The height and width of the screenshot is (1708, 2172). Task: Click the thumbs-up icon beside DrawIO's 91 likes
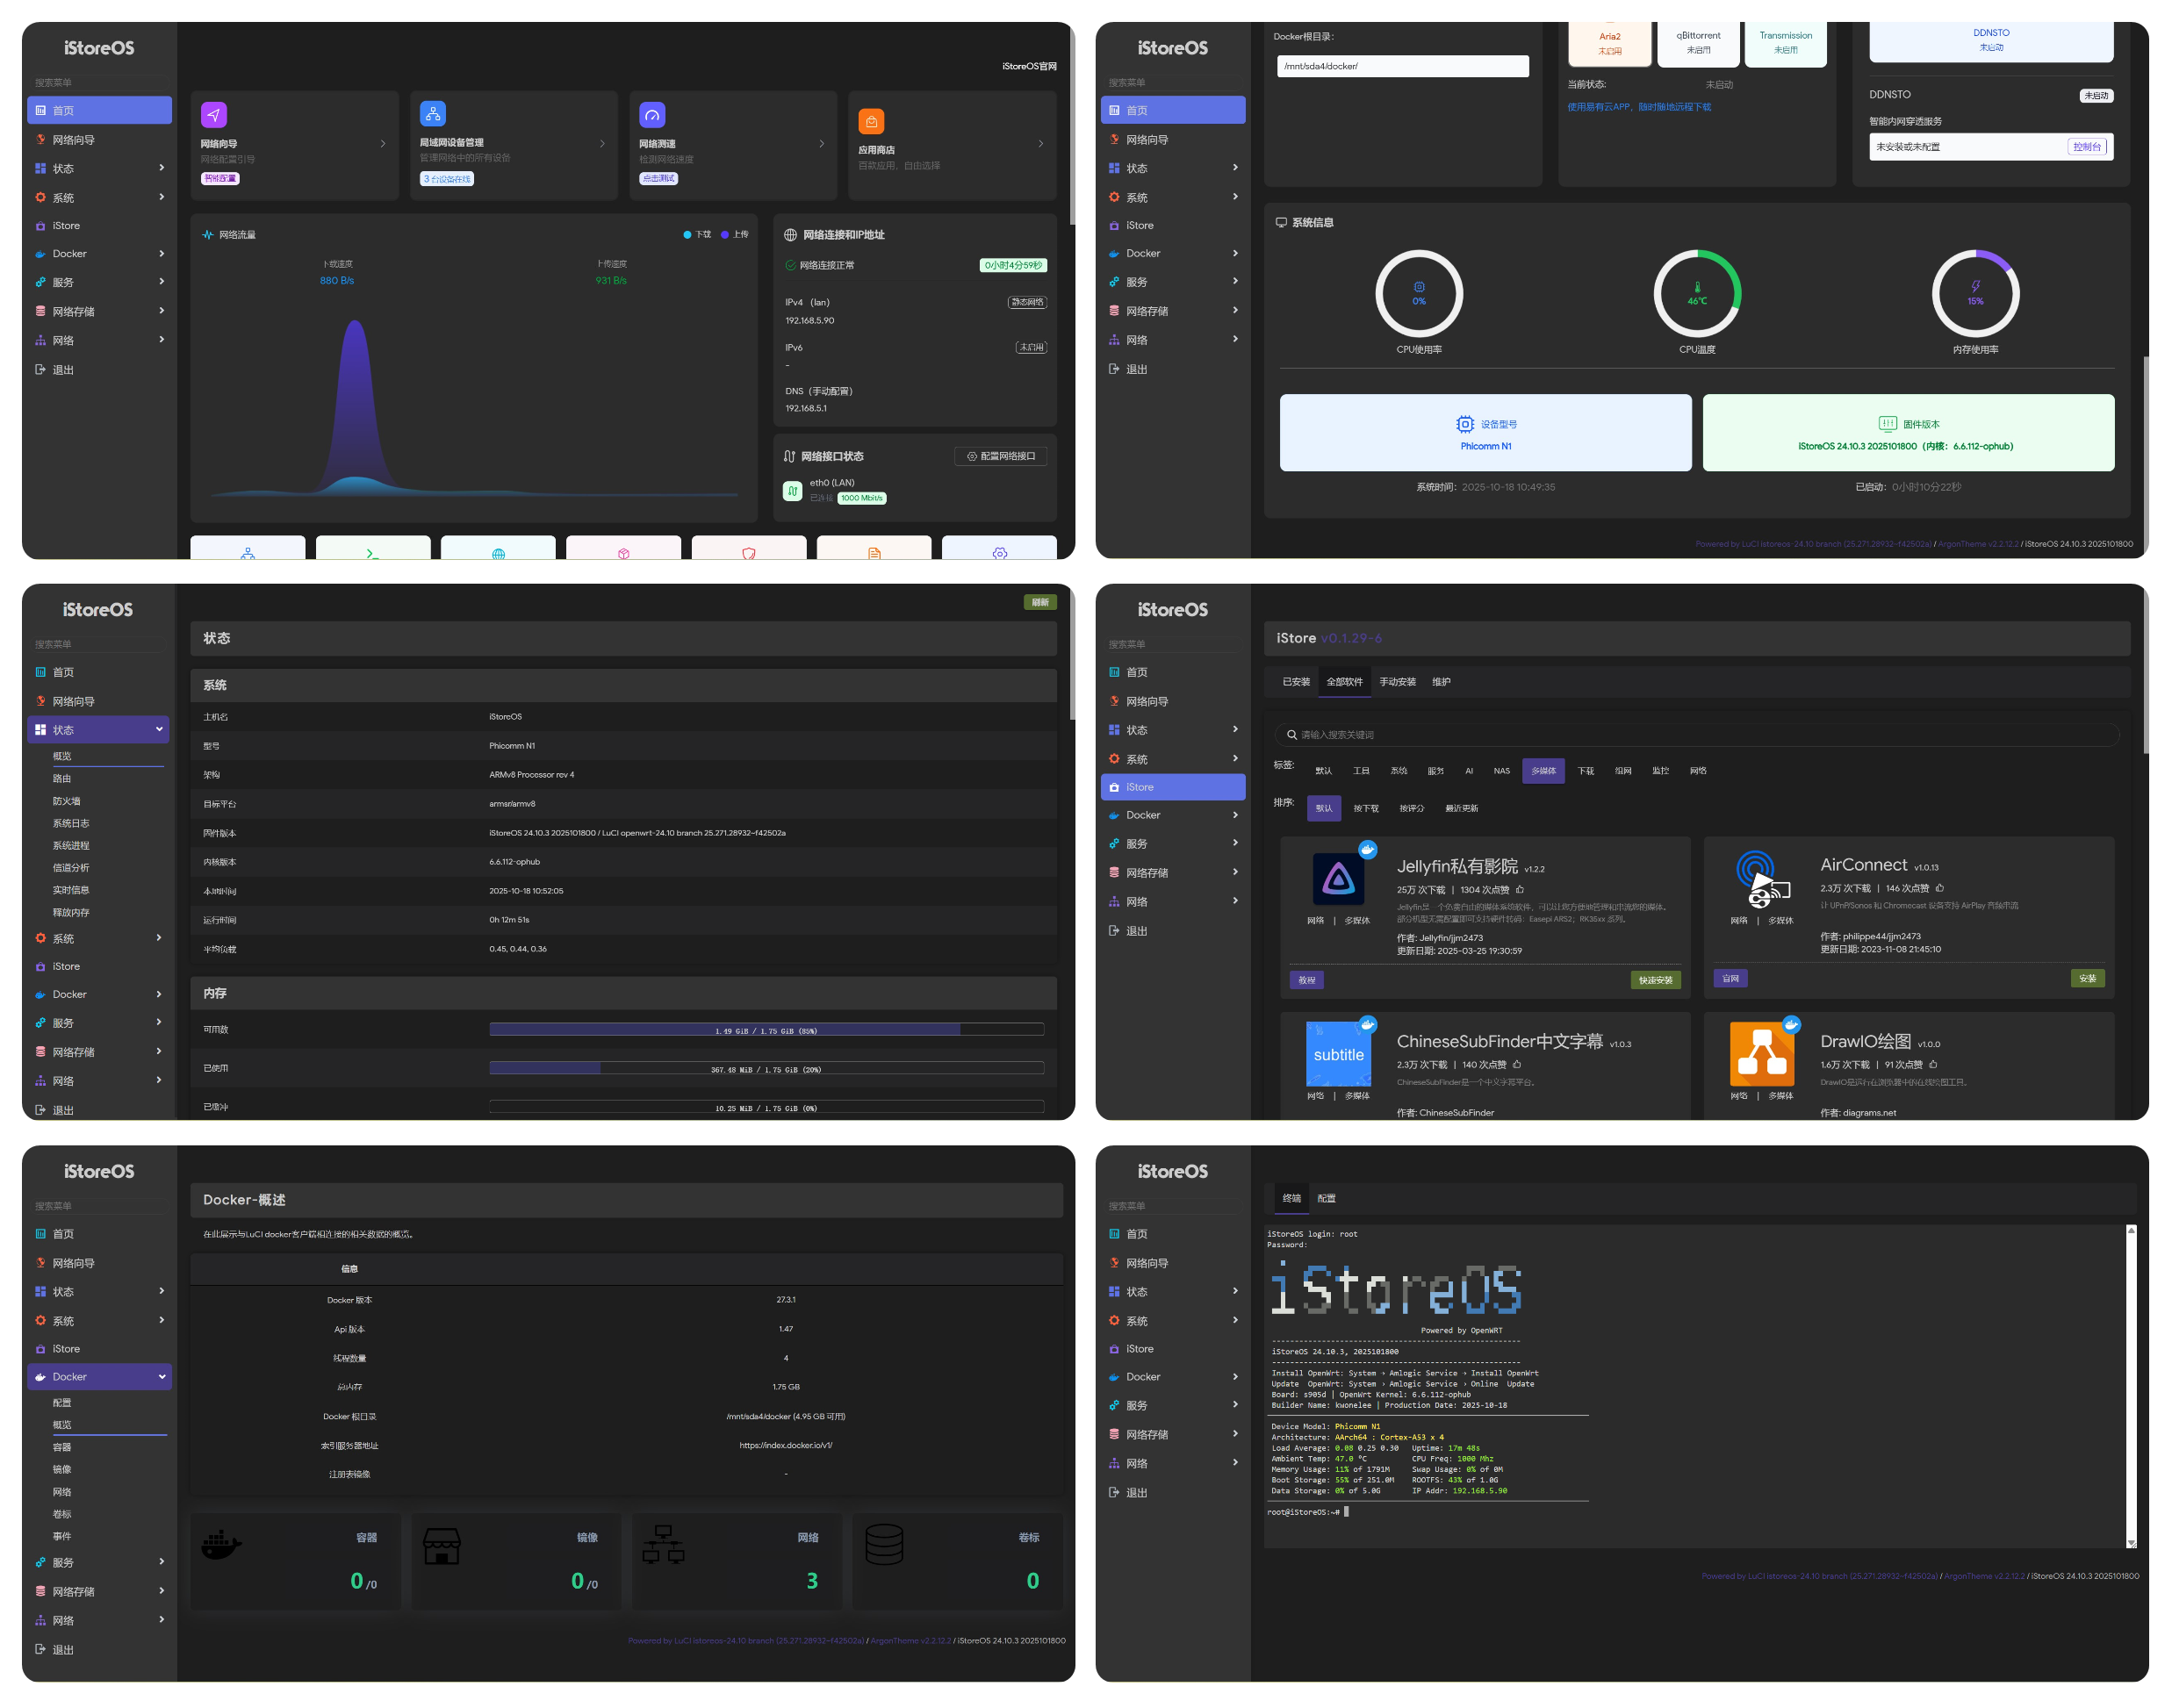click(x=1934, y=1064)
